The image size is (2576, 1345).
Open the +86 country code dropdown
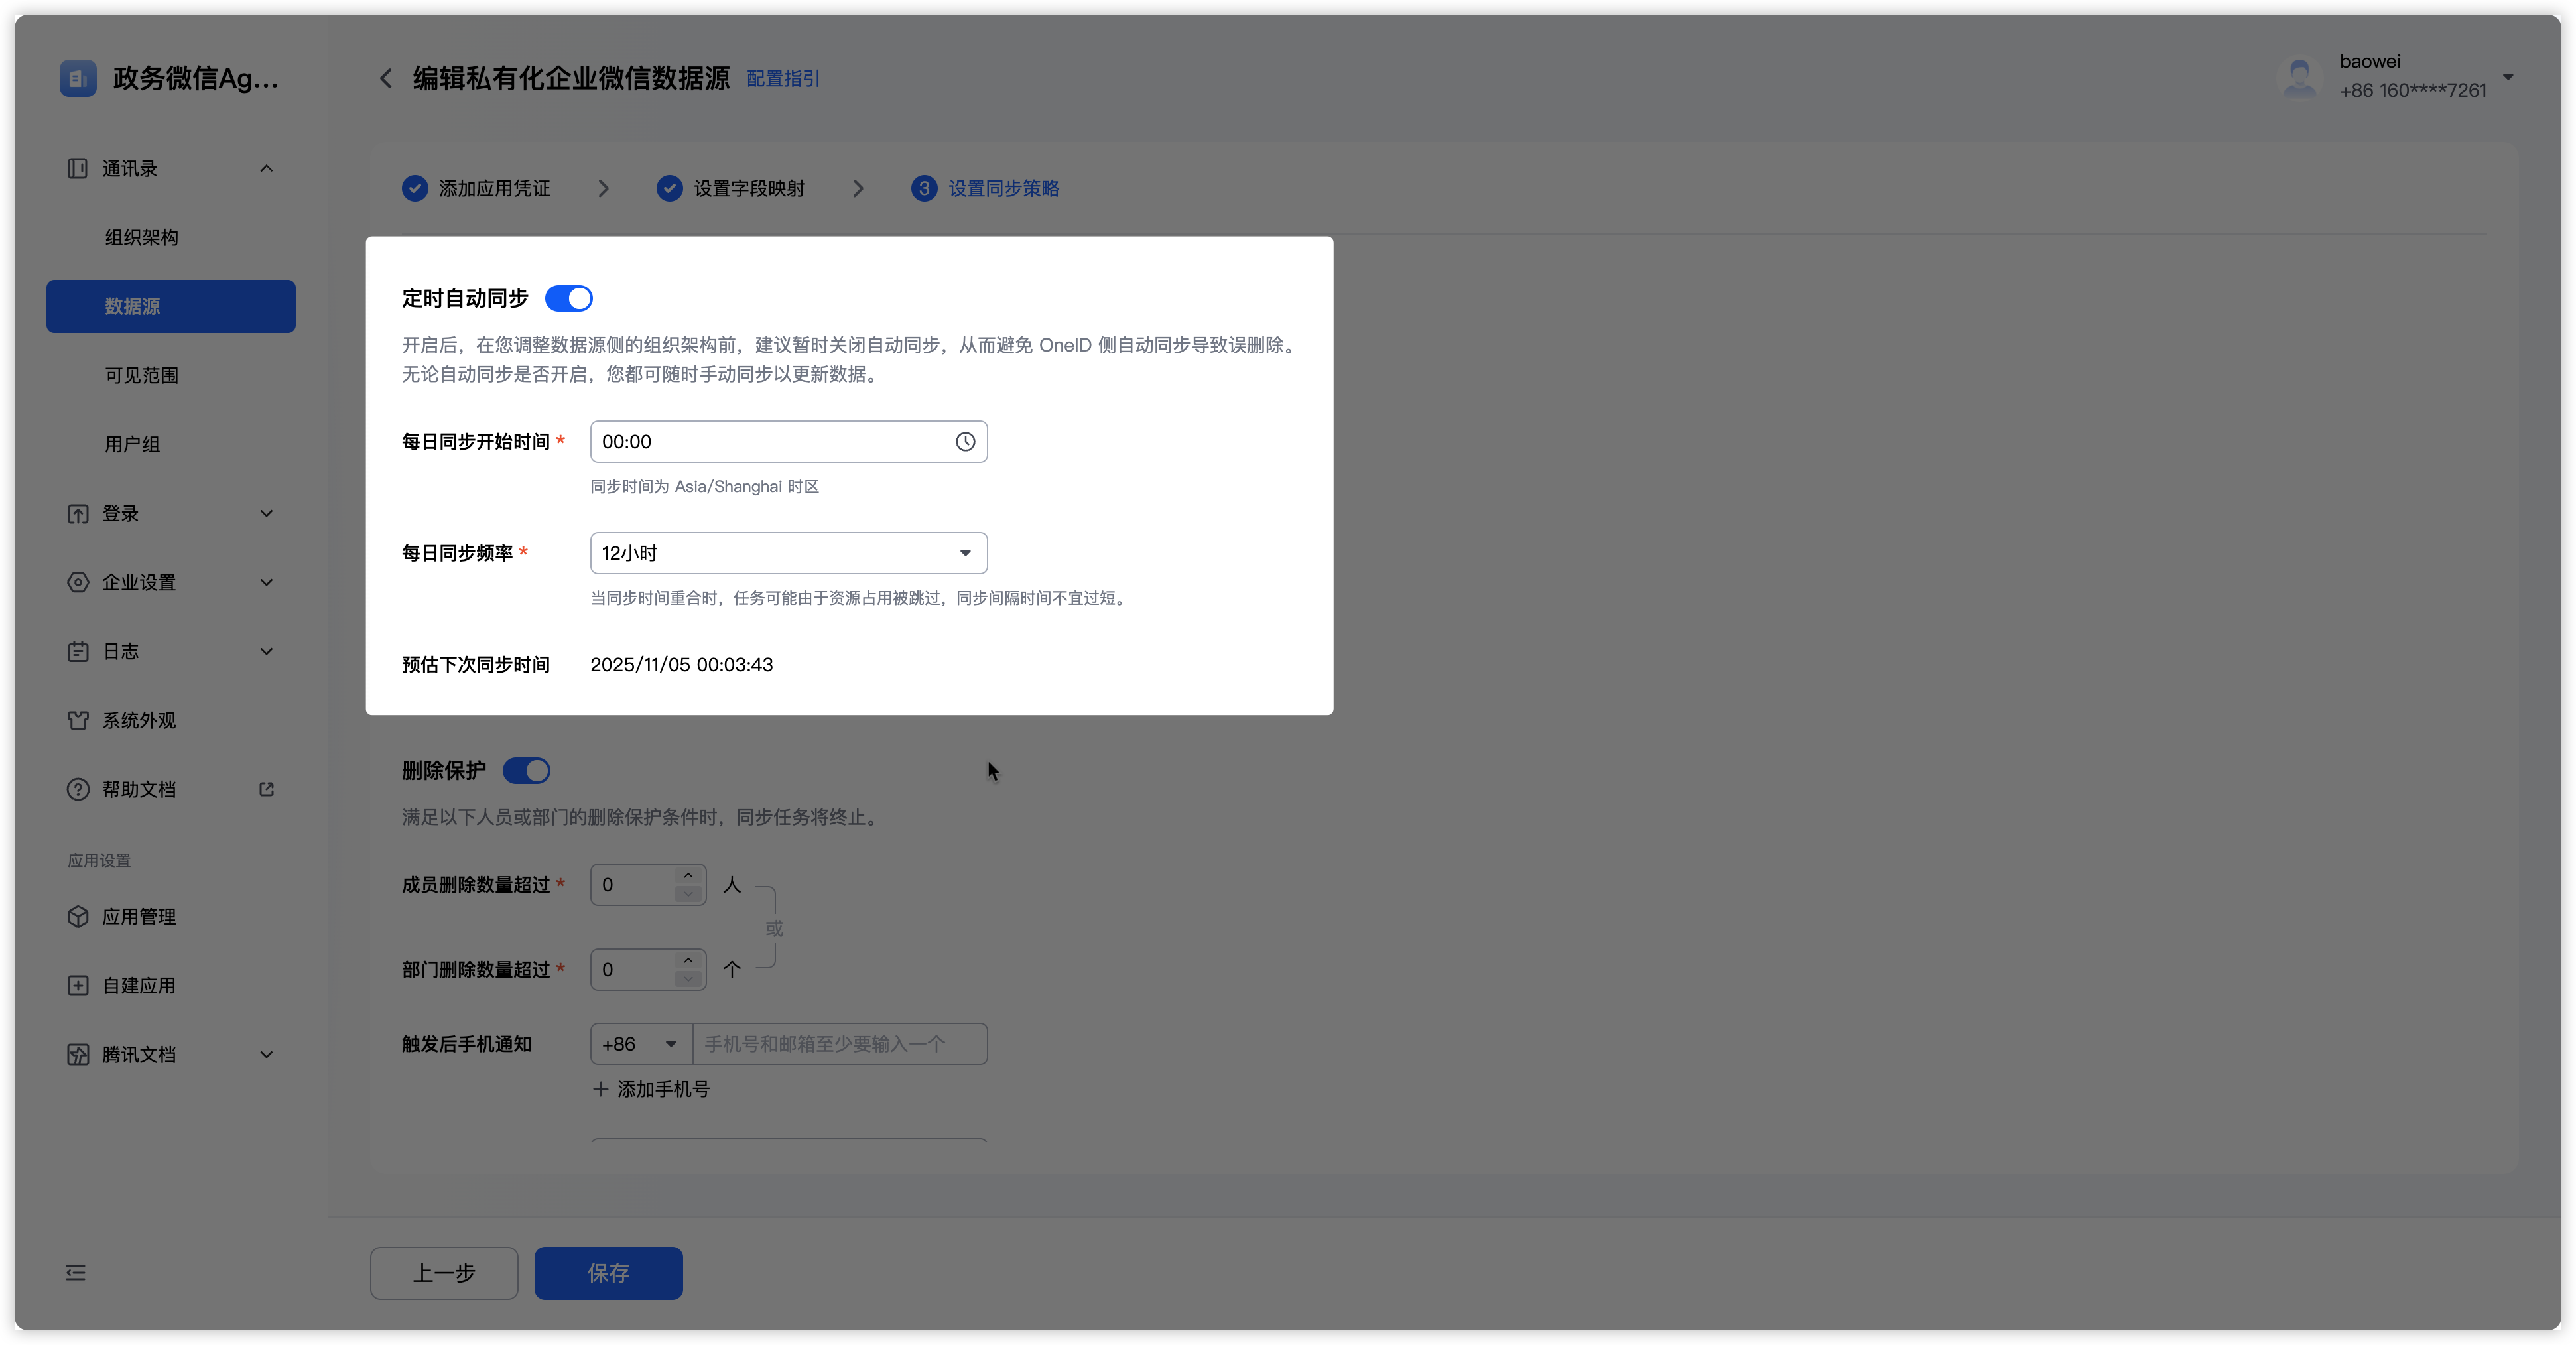coord(640,1044)
